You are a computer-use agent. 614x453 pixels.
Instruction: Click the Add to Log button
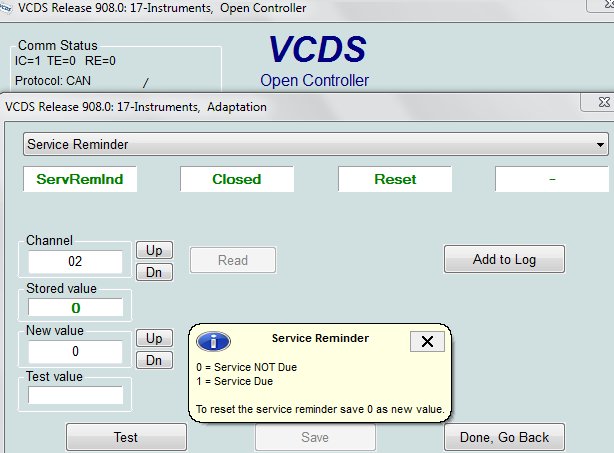pyautogui.click(x=504, y=259)
